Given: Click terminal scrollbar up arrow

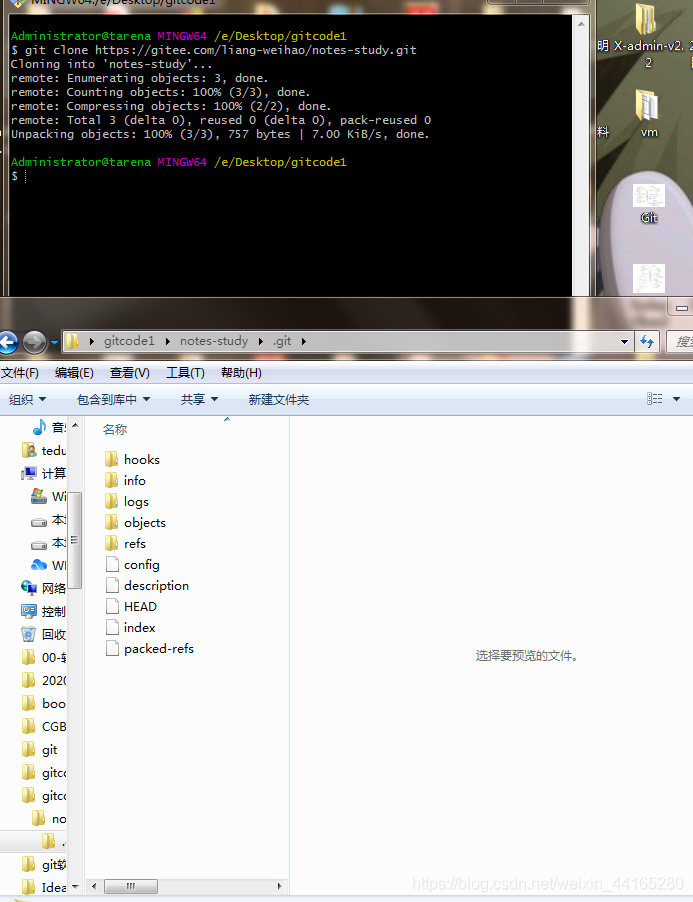Looking at the screenshot, I should 581,24.
